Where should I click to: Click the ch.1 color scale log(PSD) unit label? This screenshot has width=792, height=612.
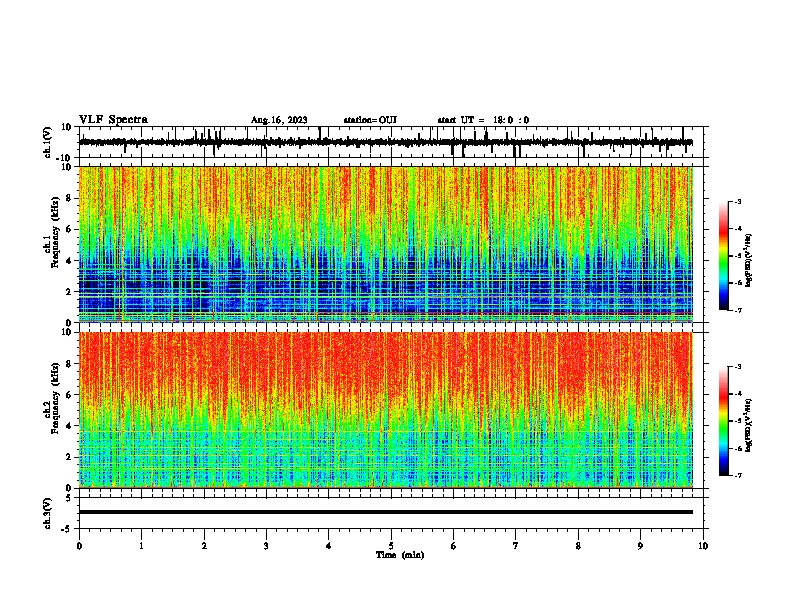coord(749,260)
